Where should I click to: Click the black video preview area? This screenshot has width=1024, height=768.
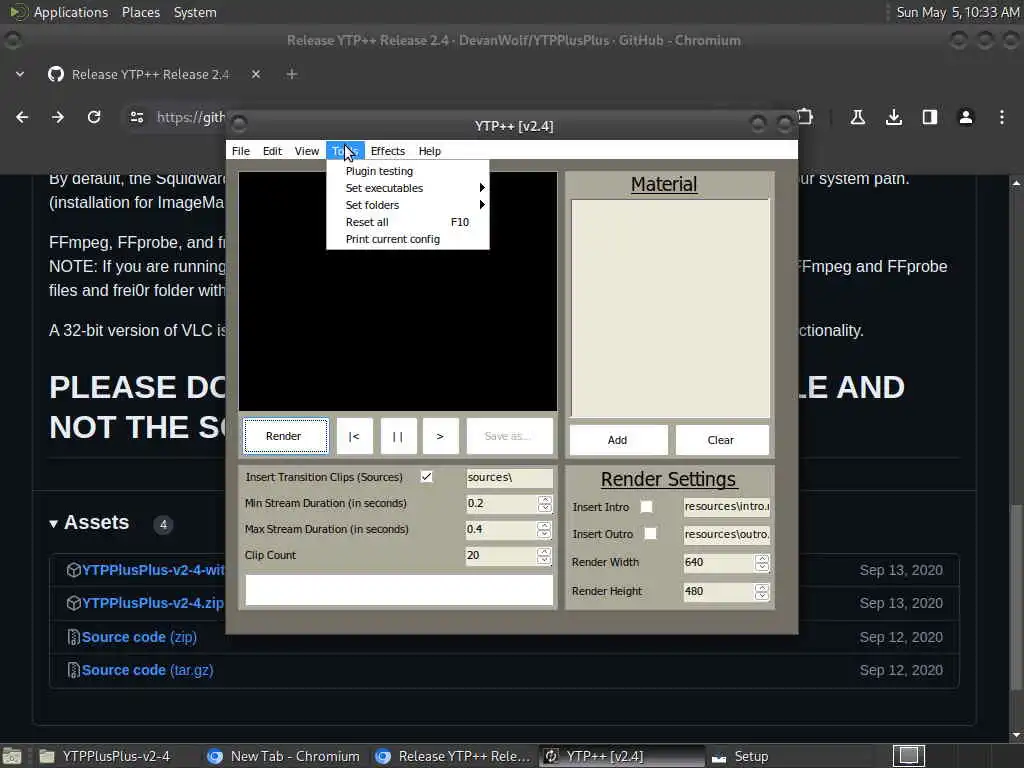[x=398, y=291]
